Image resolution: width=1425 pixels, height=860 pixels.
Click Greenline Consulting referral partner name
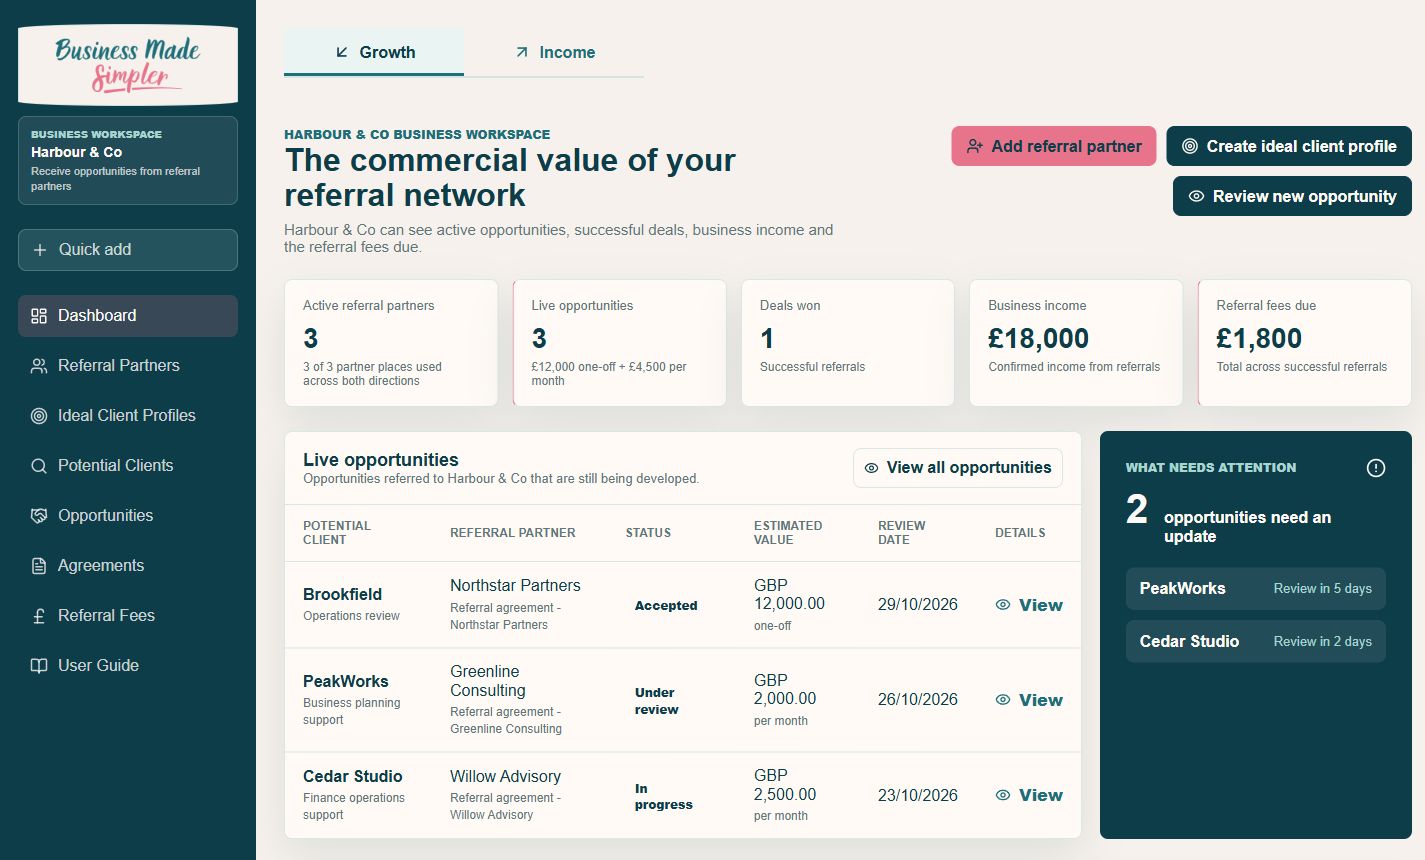pyautogui.click(x=488, y=681)
